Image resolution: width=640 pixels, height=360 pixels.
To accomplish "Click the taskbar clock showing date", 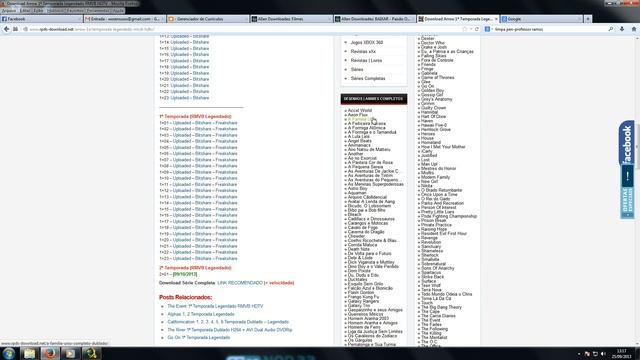I will 622,354.
